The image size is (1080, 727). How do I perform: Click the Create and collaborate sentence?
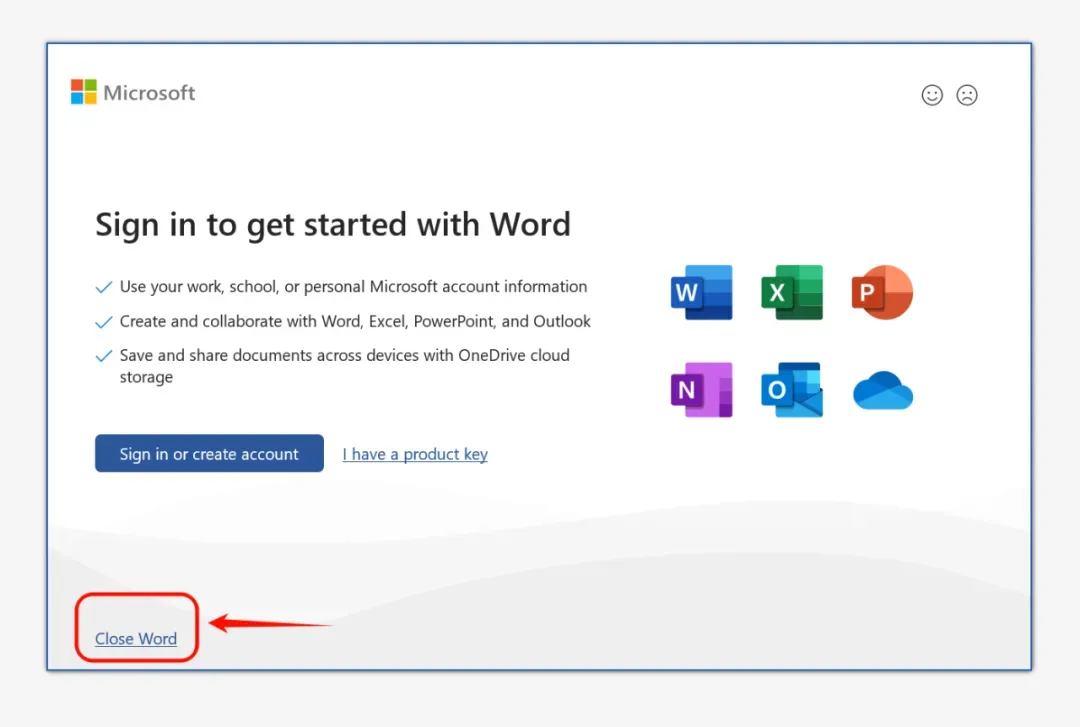pyautogui.click(x=355, y=321)
